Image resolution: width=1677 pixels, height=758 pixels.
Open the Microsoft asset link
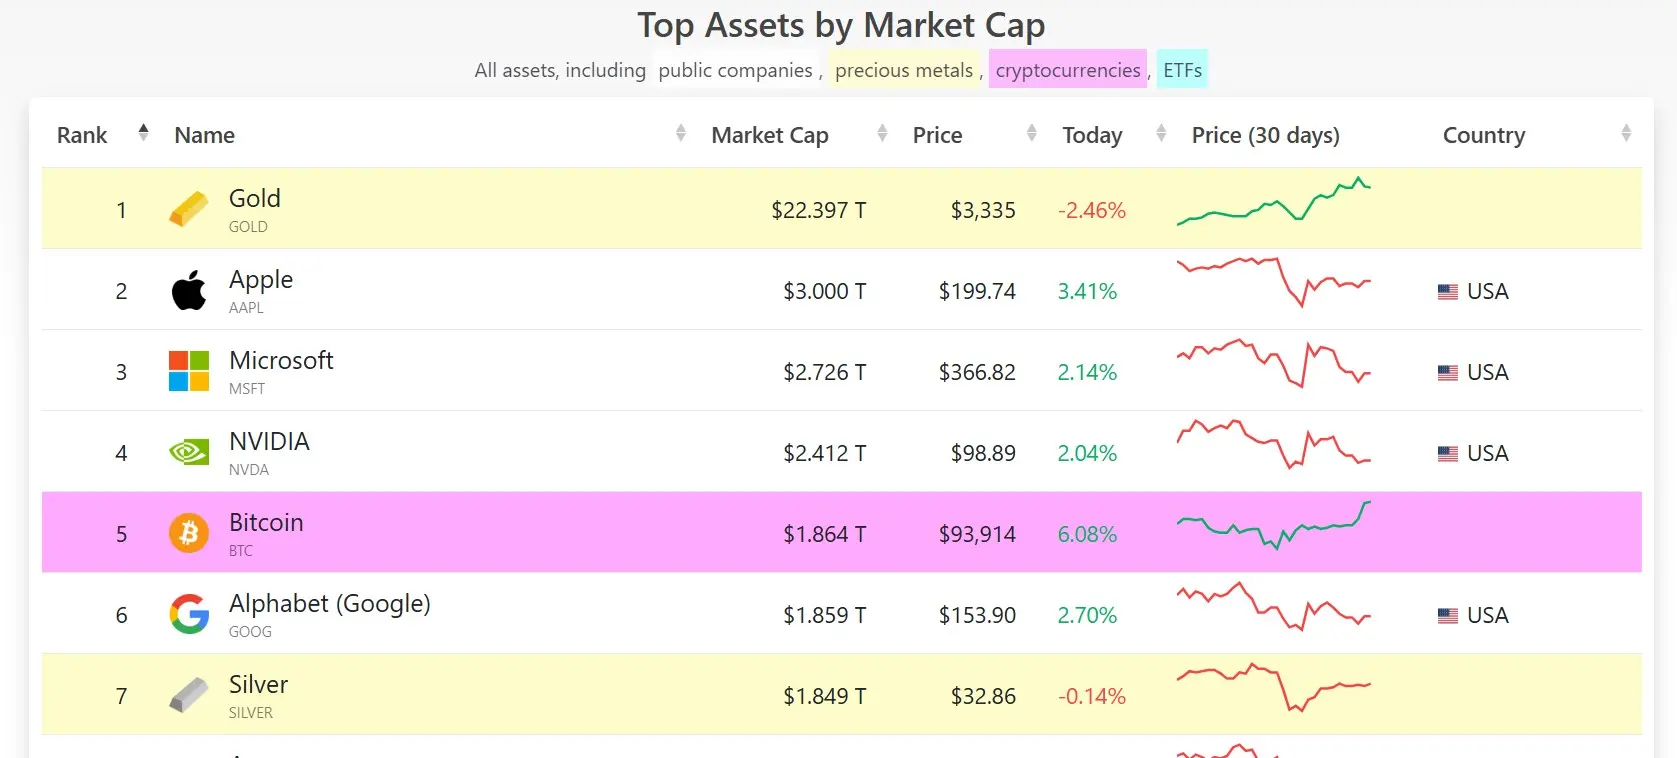click(x=281, y=360)
